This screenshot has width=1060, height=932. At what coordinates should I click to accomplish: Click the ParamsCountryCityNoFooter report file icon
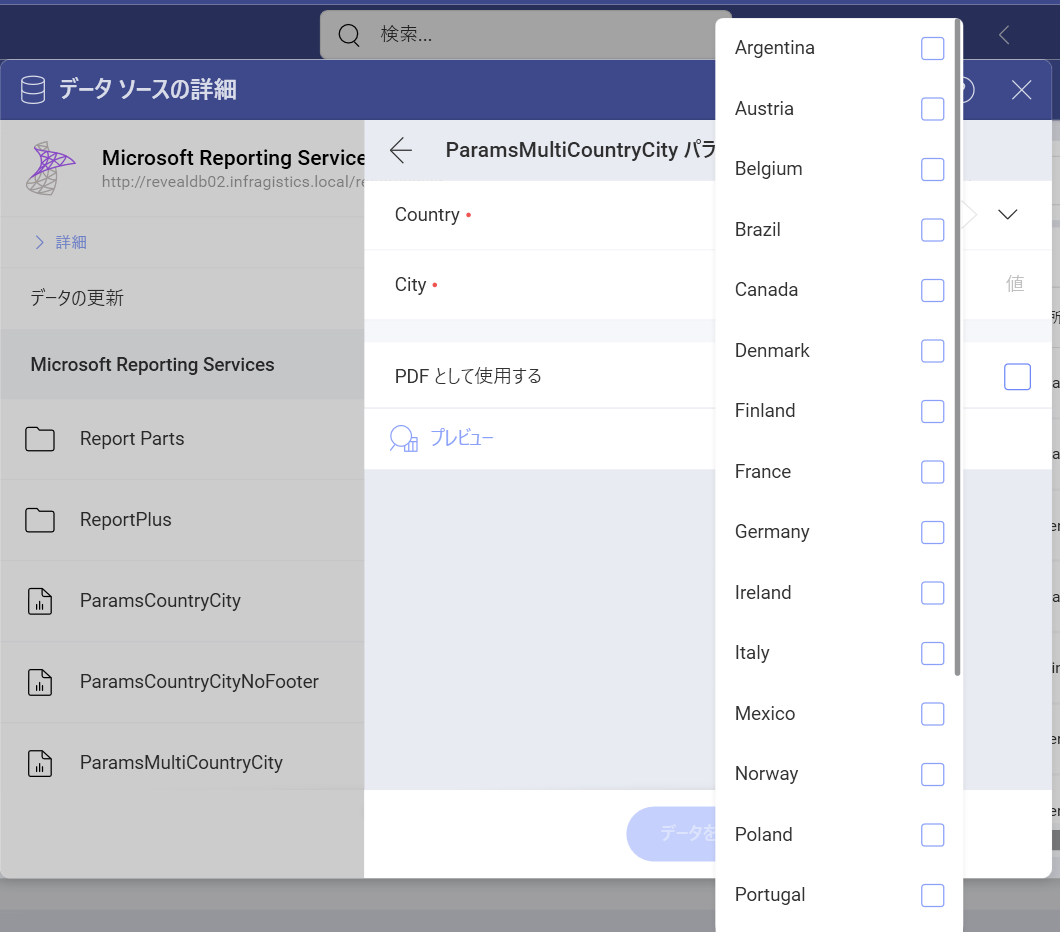pos(40,682)
